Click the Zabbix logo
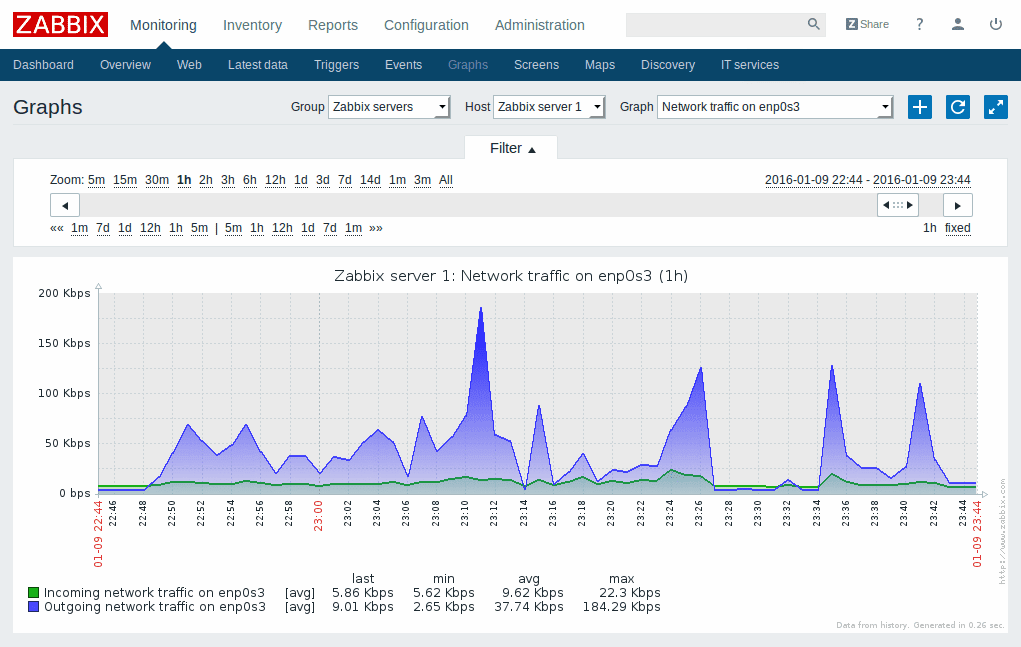The image size is (1021, 647). click(60, 24)
